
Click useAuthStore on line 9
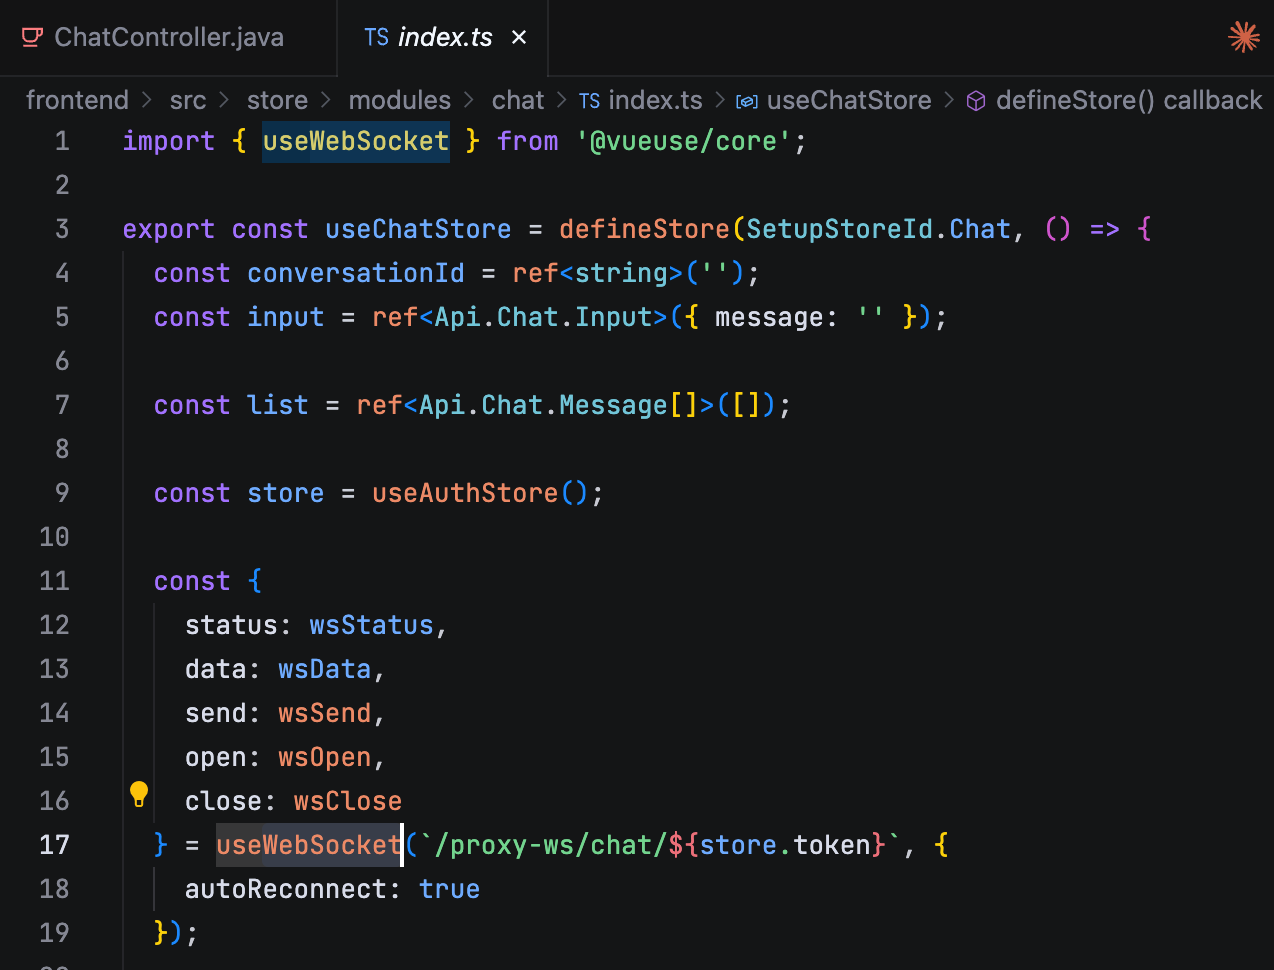465,493
